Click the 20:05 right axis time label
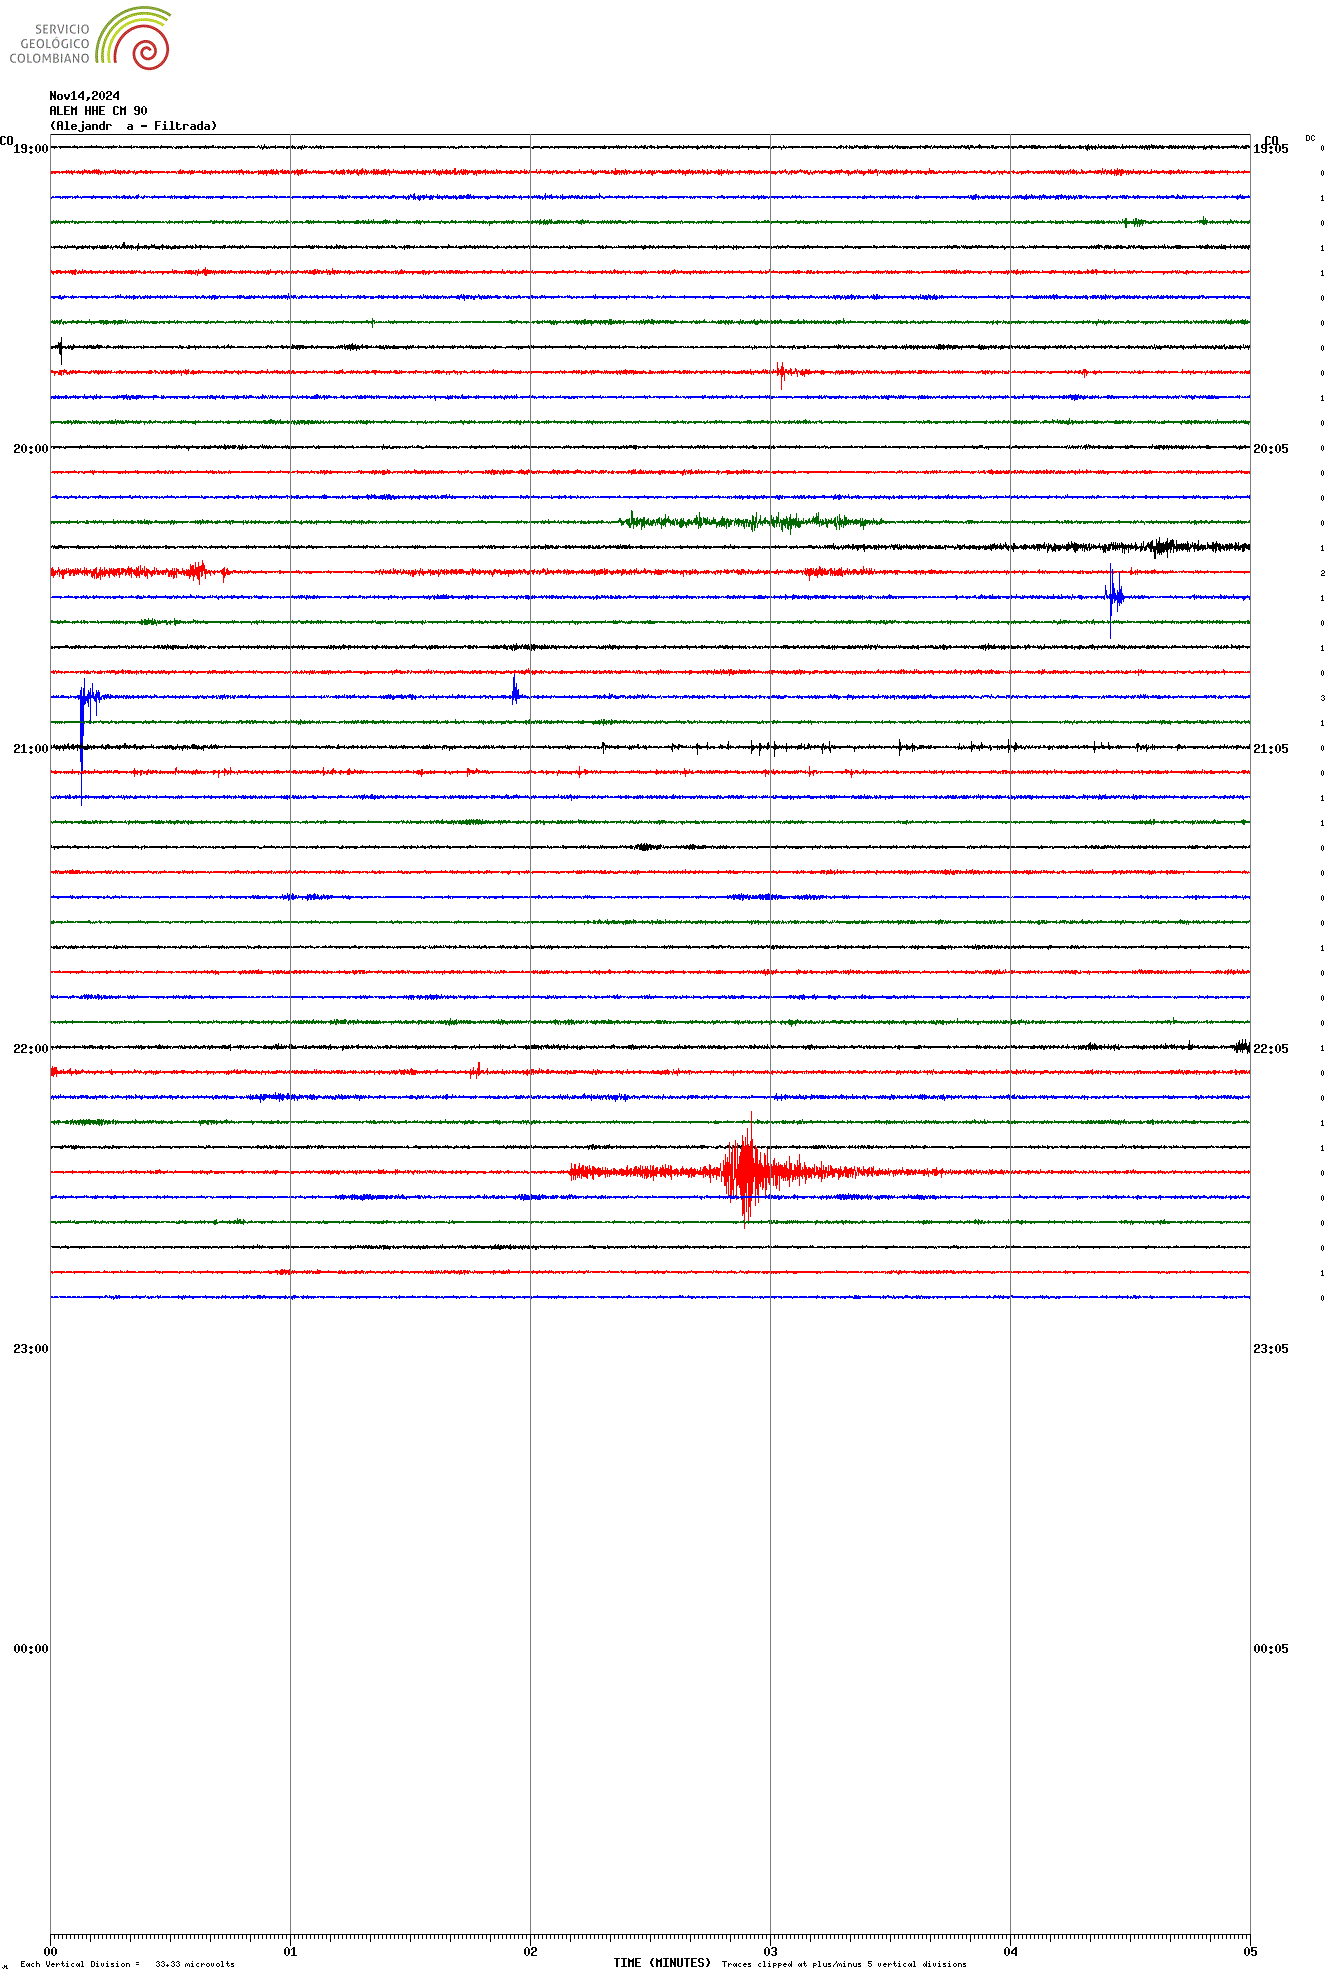Image resolution: width=1330 pixels, height=1978 pixels. point(1270,449)
